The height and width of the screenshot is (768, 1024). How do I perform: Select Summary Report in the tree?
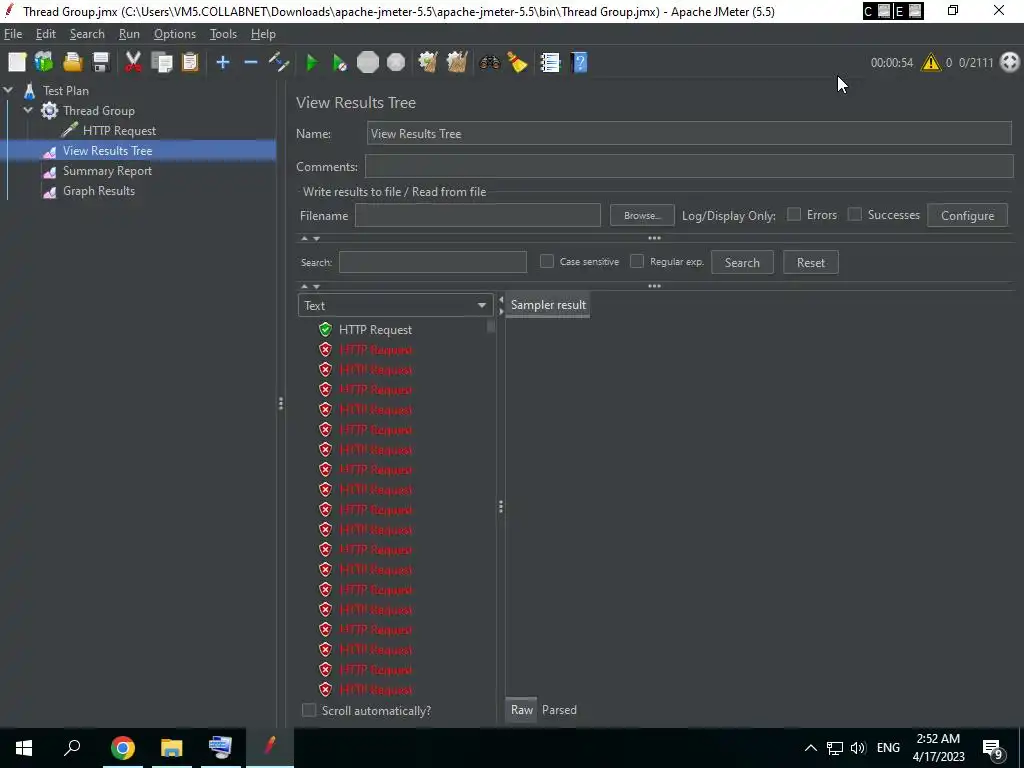point(107,171)
